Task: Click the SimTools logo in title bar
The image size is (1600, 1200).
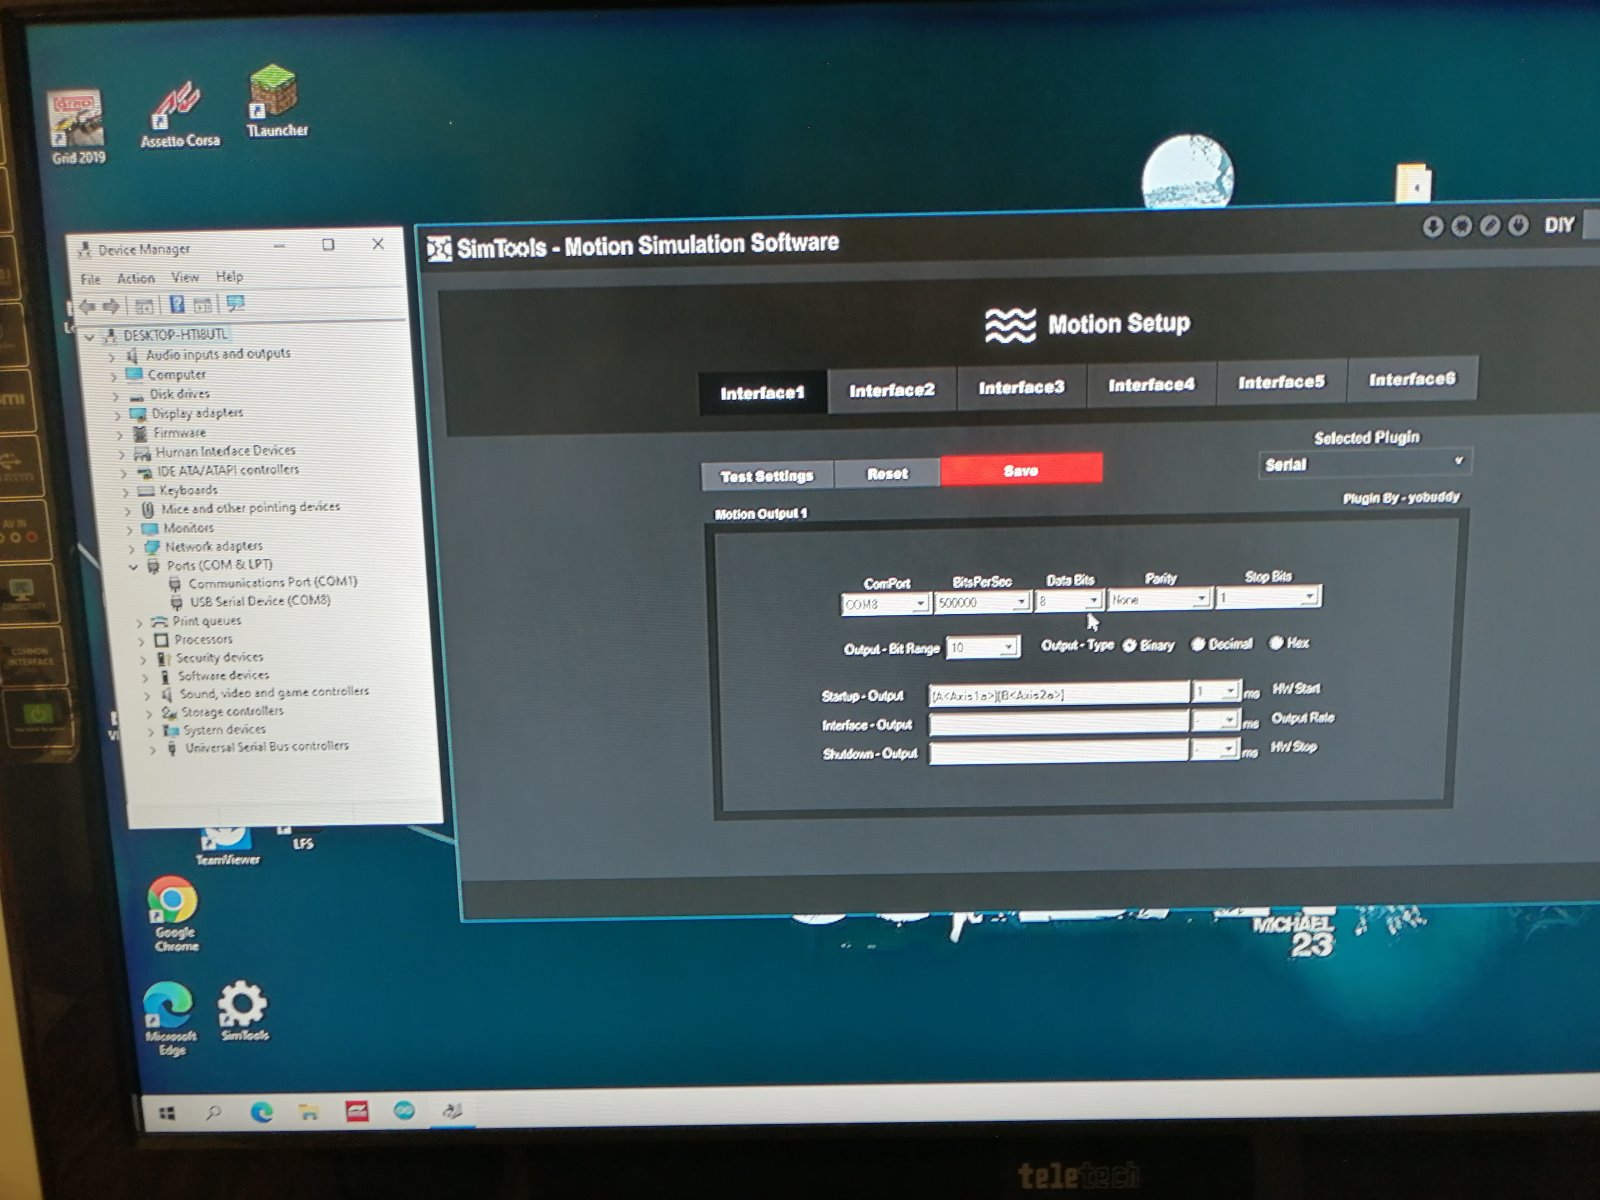Action: click(x=439, y=248)
